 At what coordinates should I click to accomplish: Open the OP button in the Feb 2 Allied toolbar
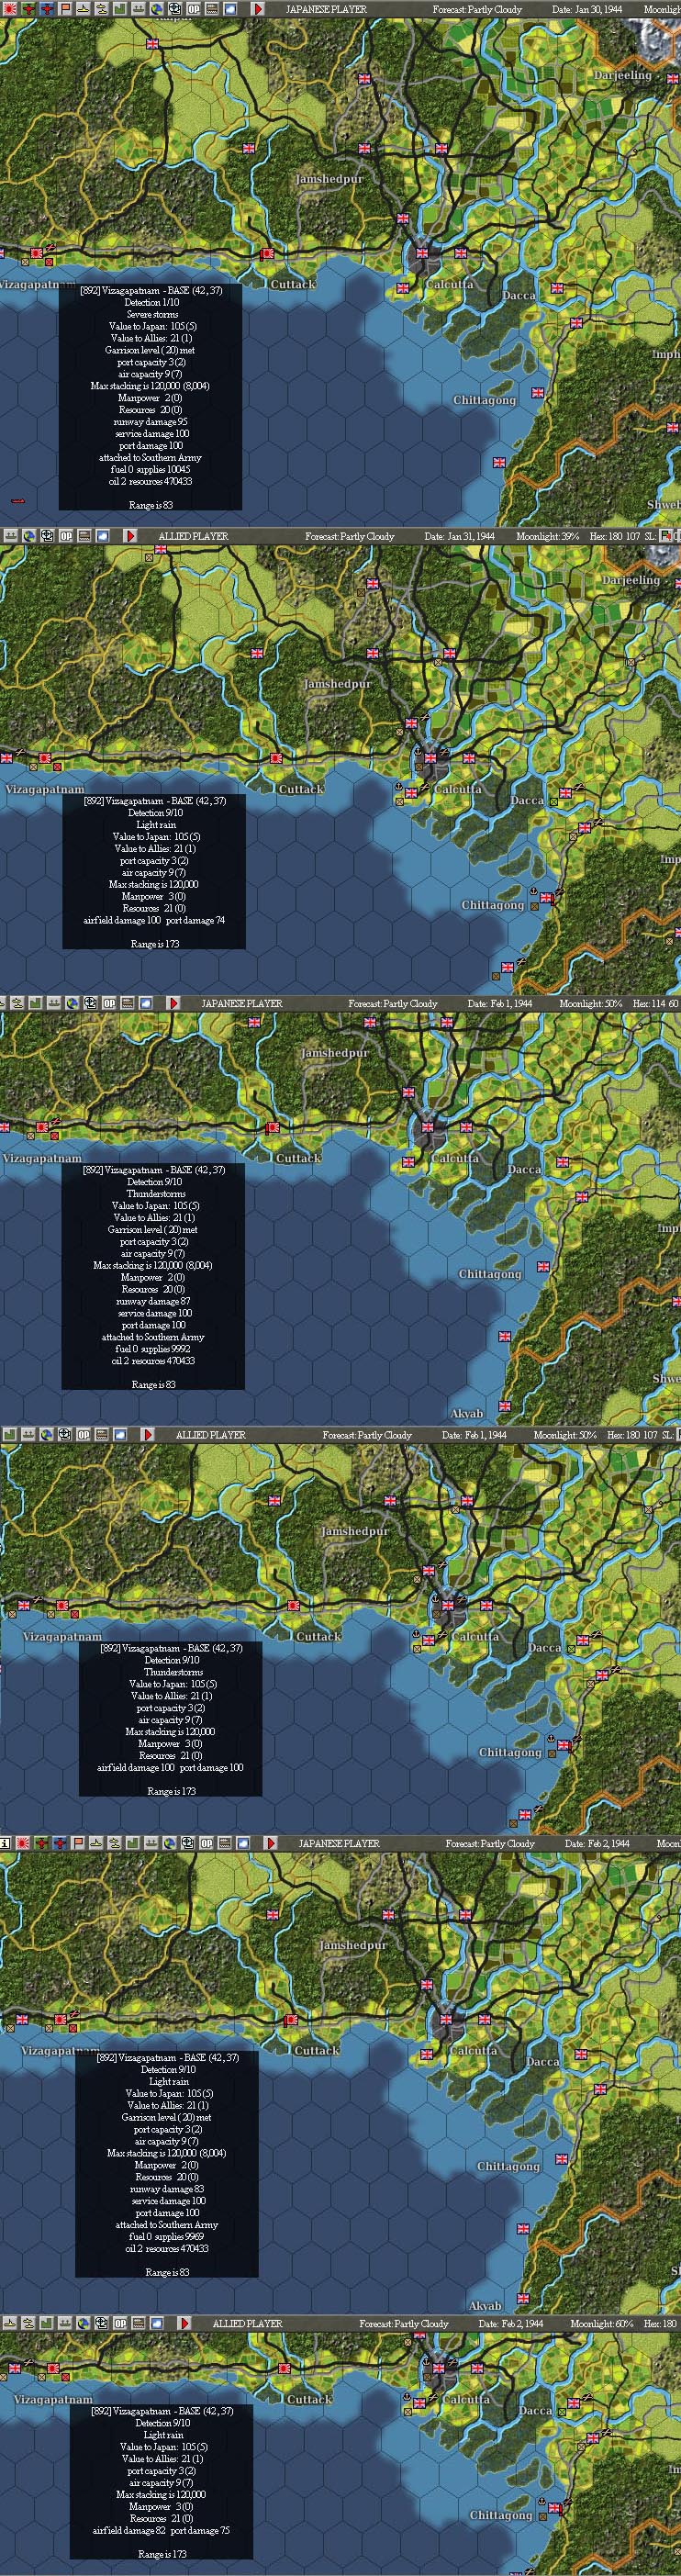(x=121, y=2323)
